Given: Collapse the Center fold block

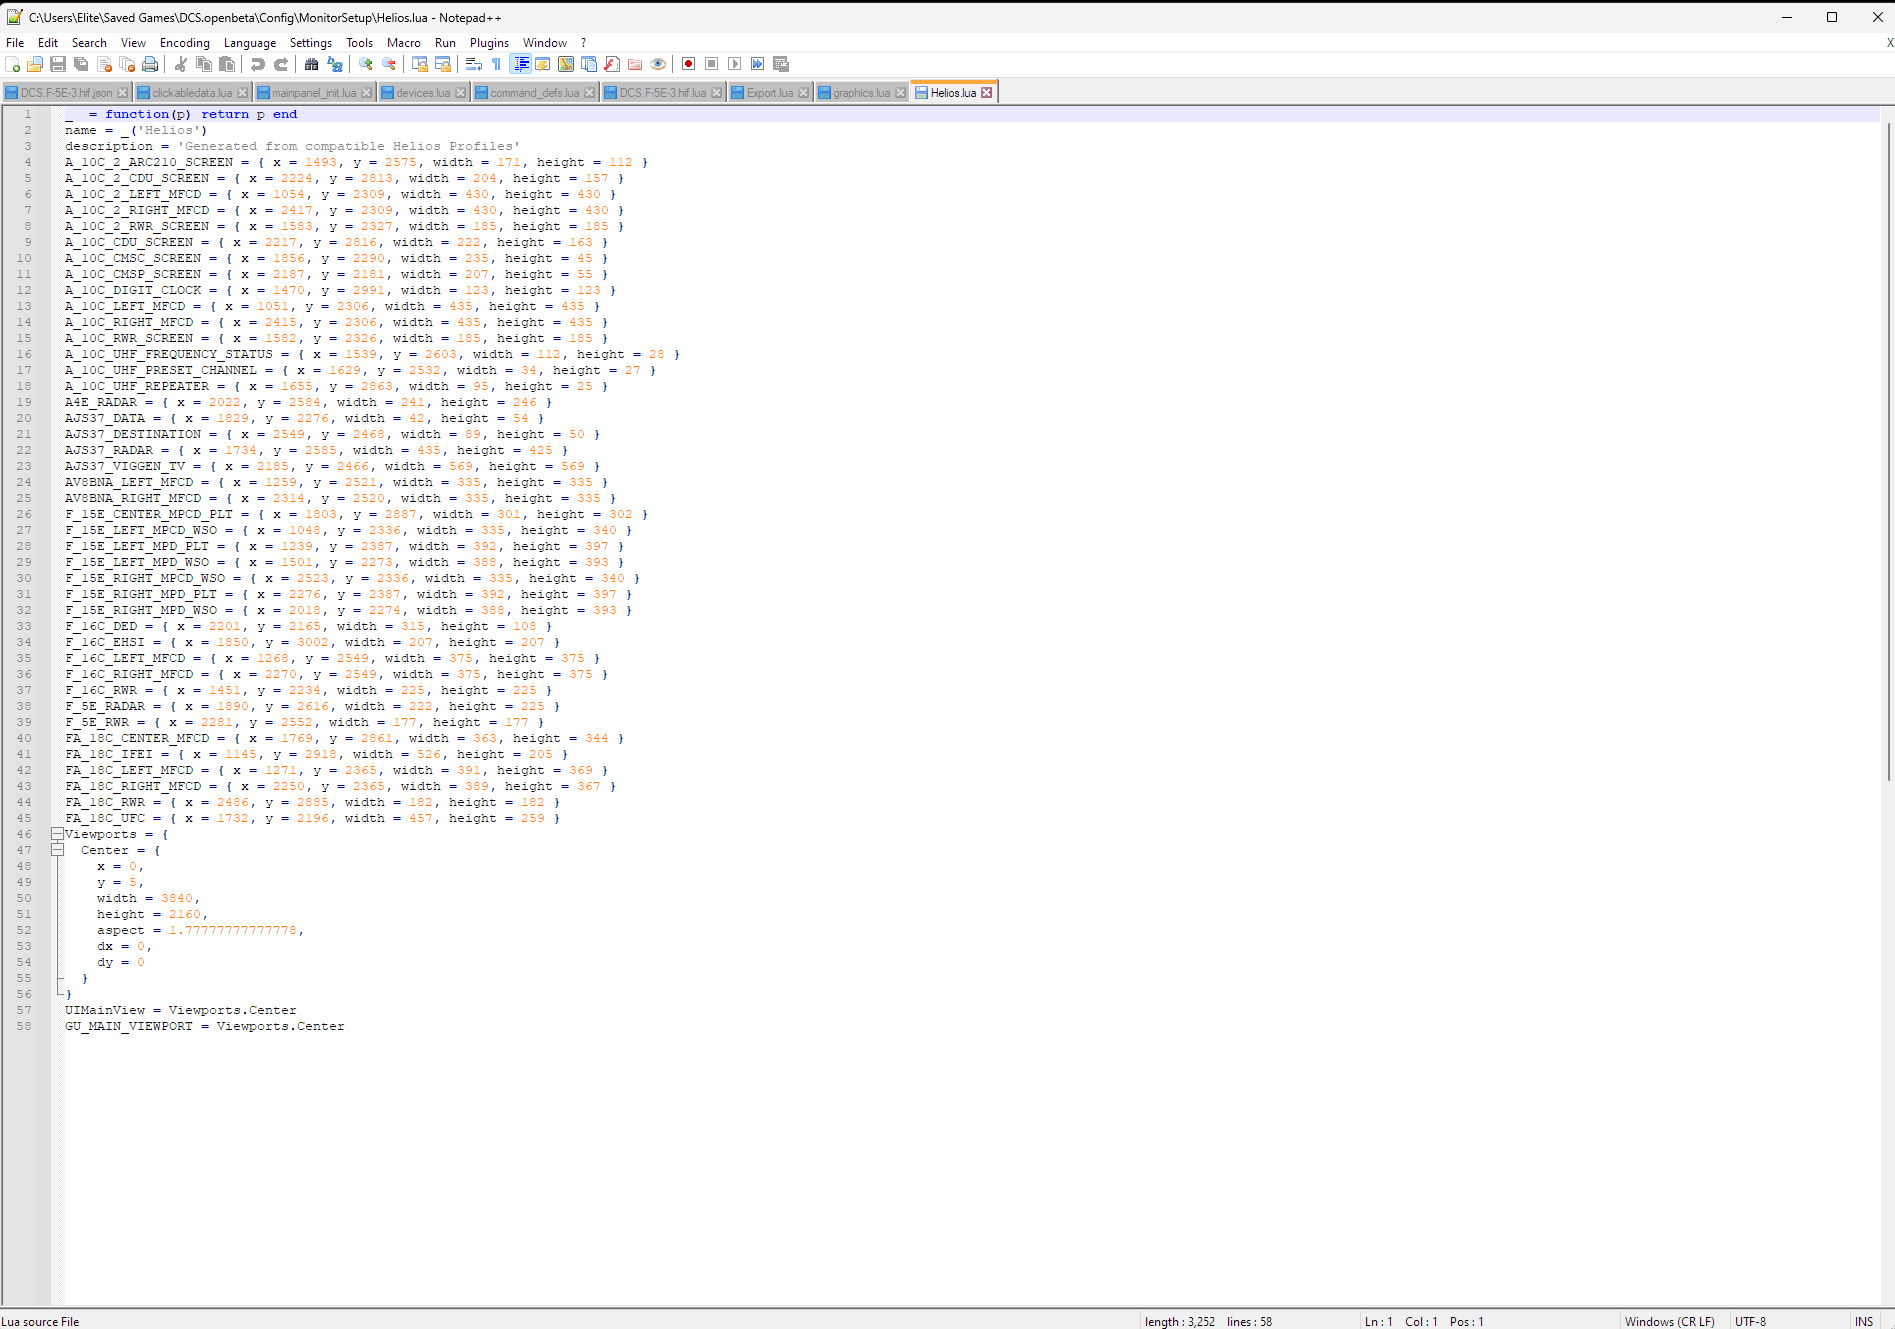Looking at the screenshot, I should (57, 850).
